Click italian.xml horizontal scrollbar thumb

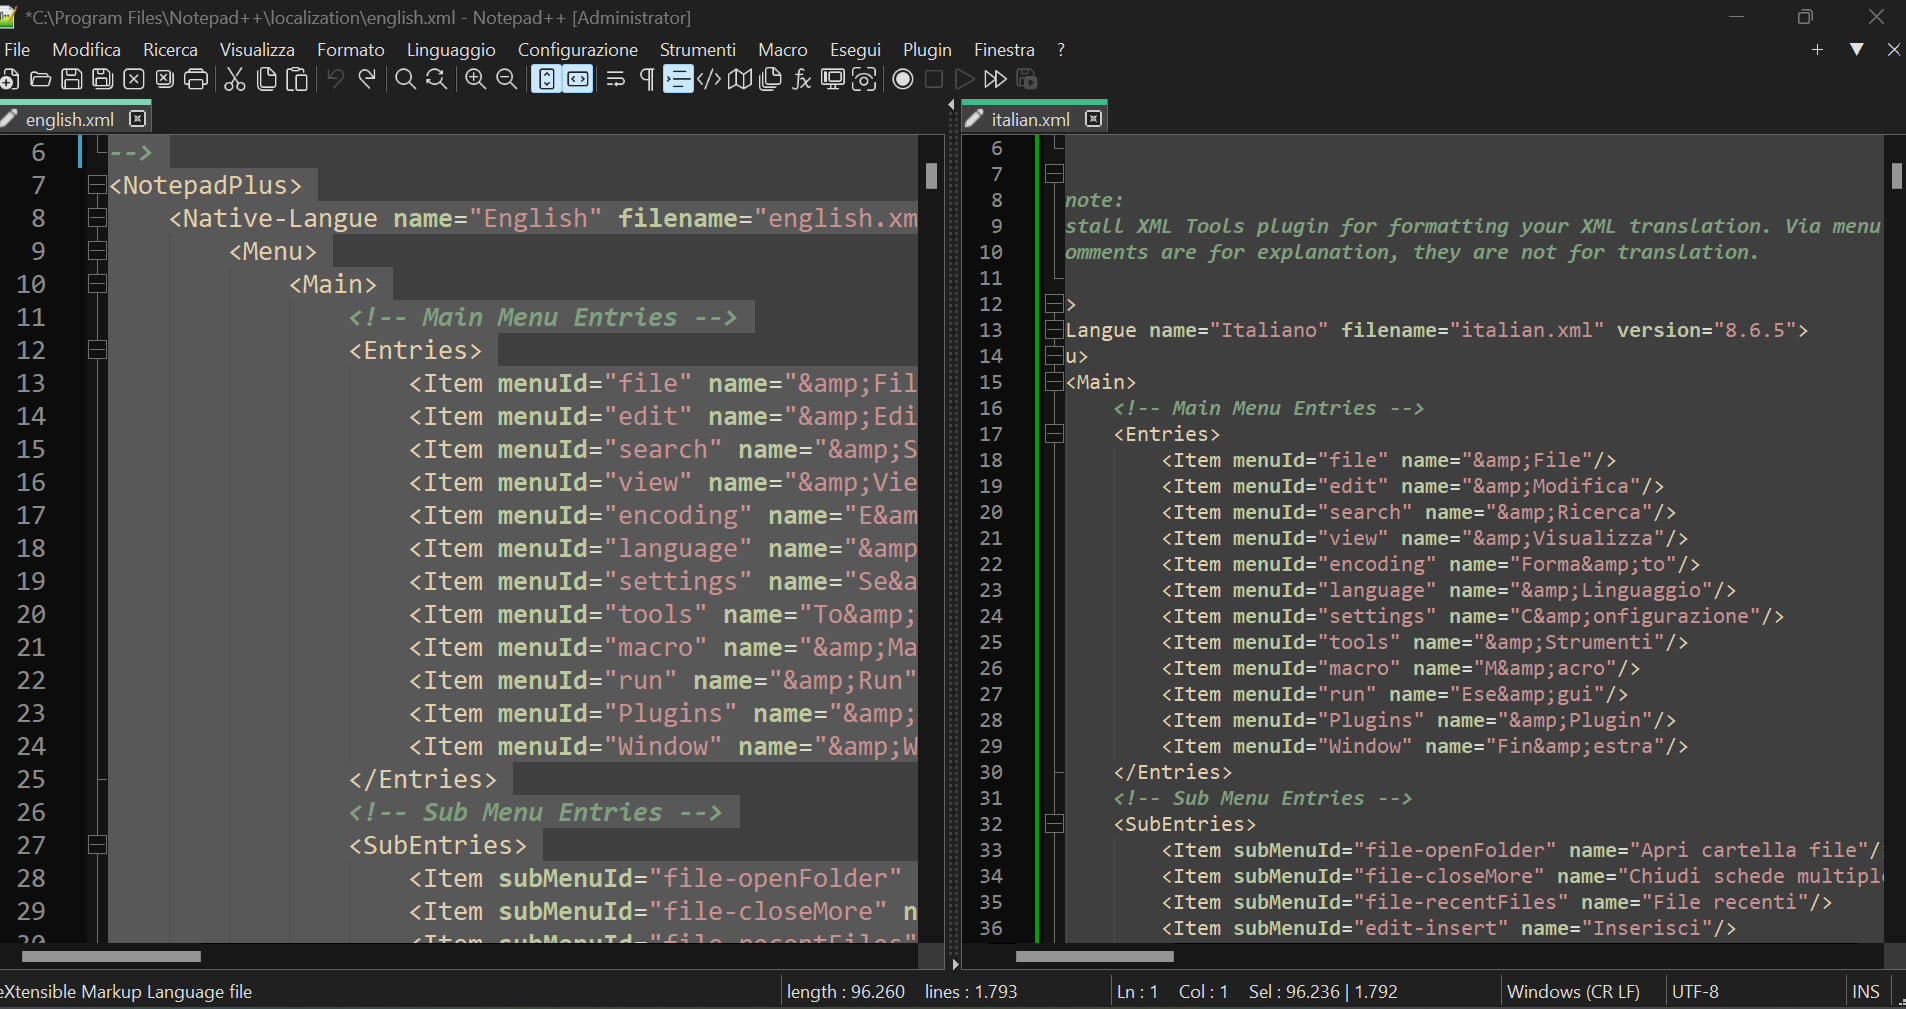1095,956
